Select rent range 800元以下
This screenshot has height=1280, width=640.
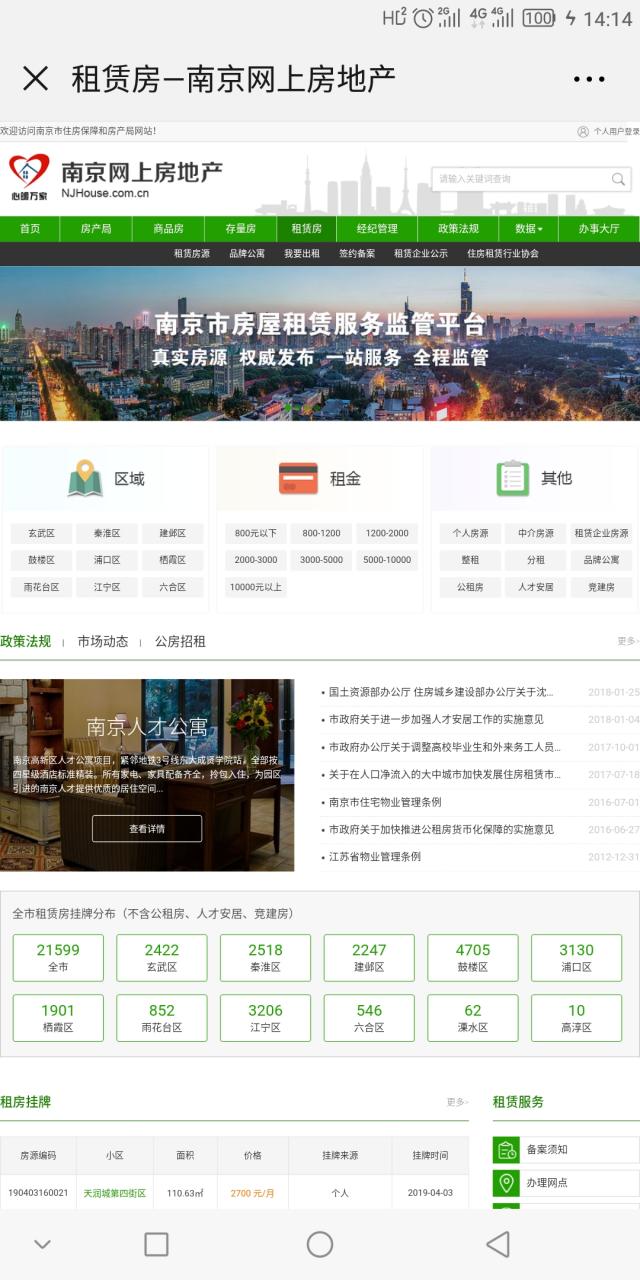(x=256, y=534)
